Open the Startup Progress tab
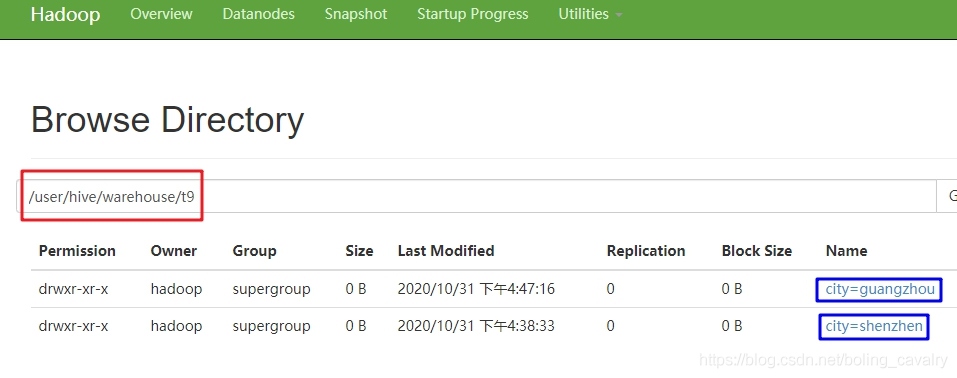The image size is (957, 378). click(472, 14)
